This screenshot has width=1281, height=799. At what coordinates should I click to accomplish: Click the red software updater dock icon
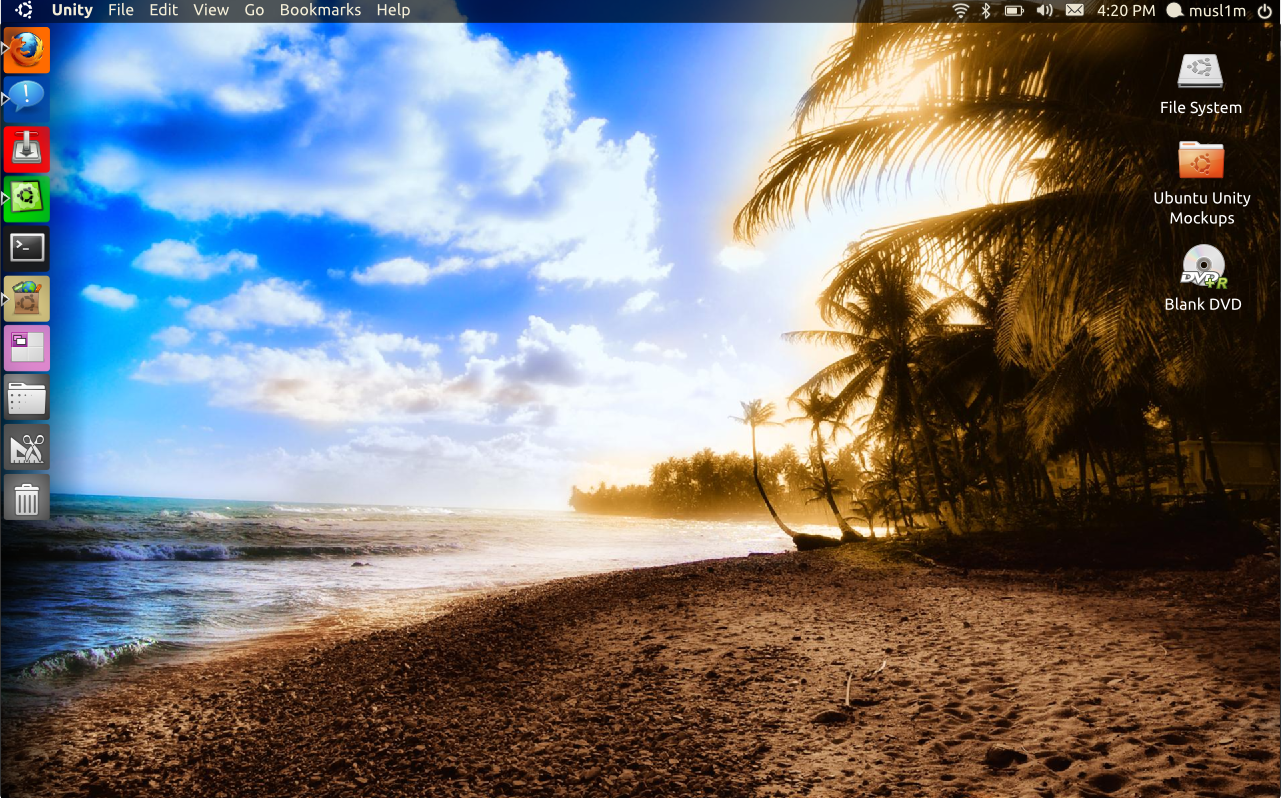[26, 149]
